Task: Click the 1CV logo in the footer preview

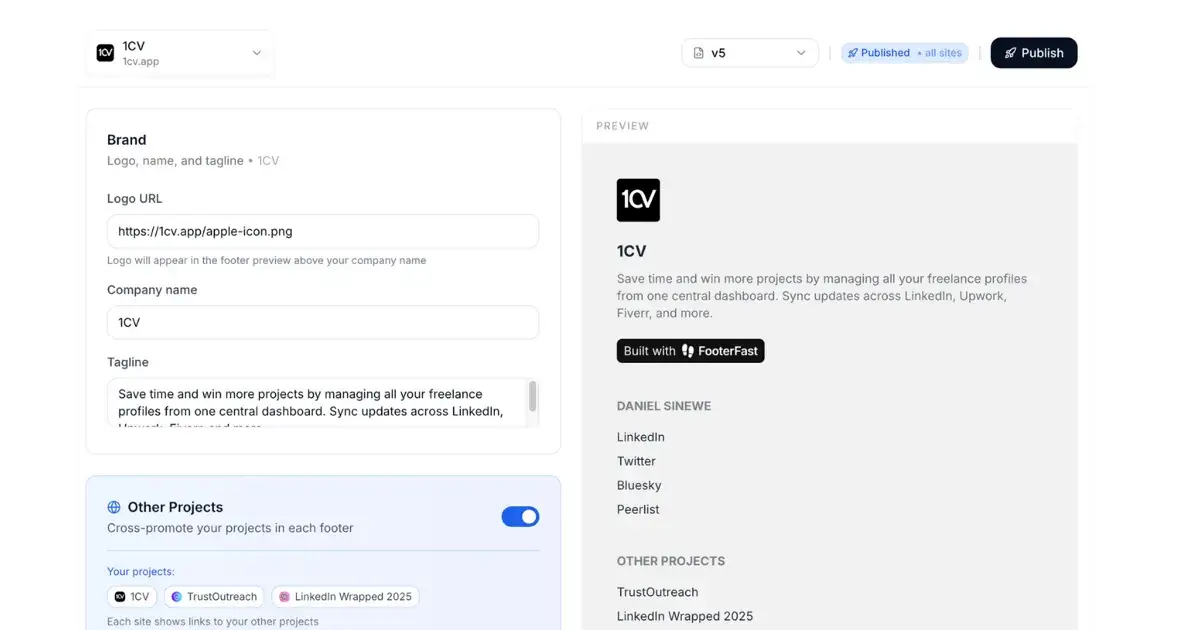Action: (x=638, y=200)
